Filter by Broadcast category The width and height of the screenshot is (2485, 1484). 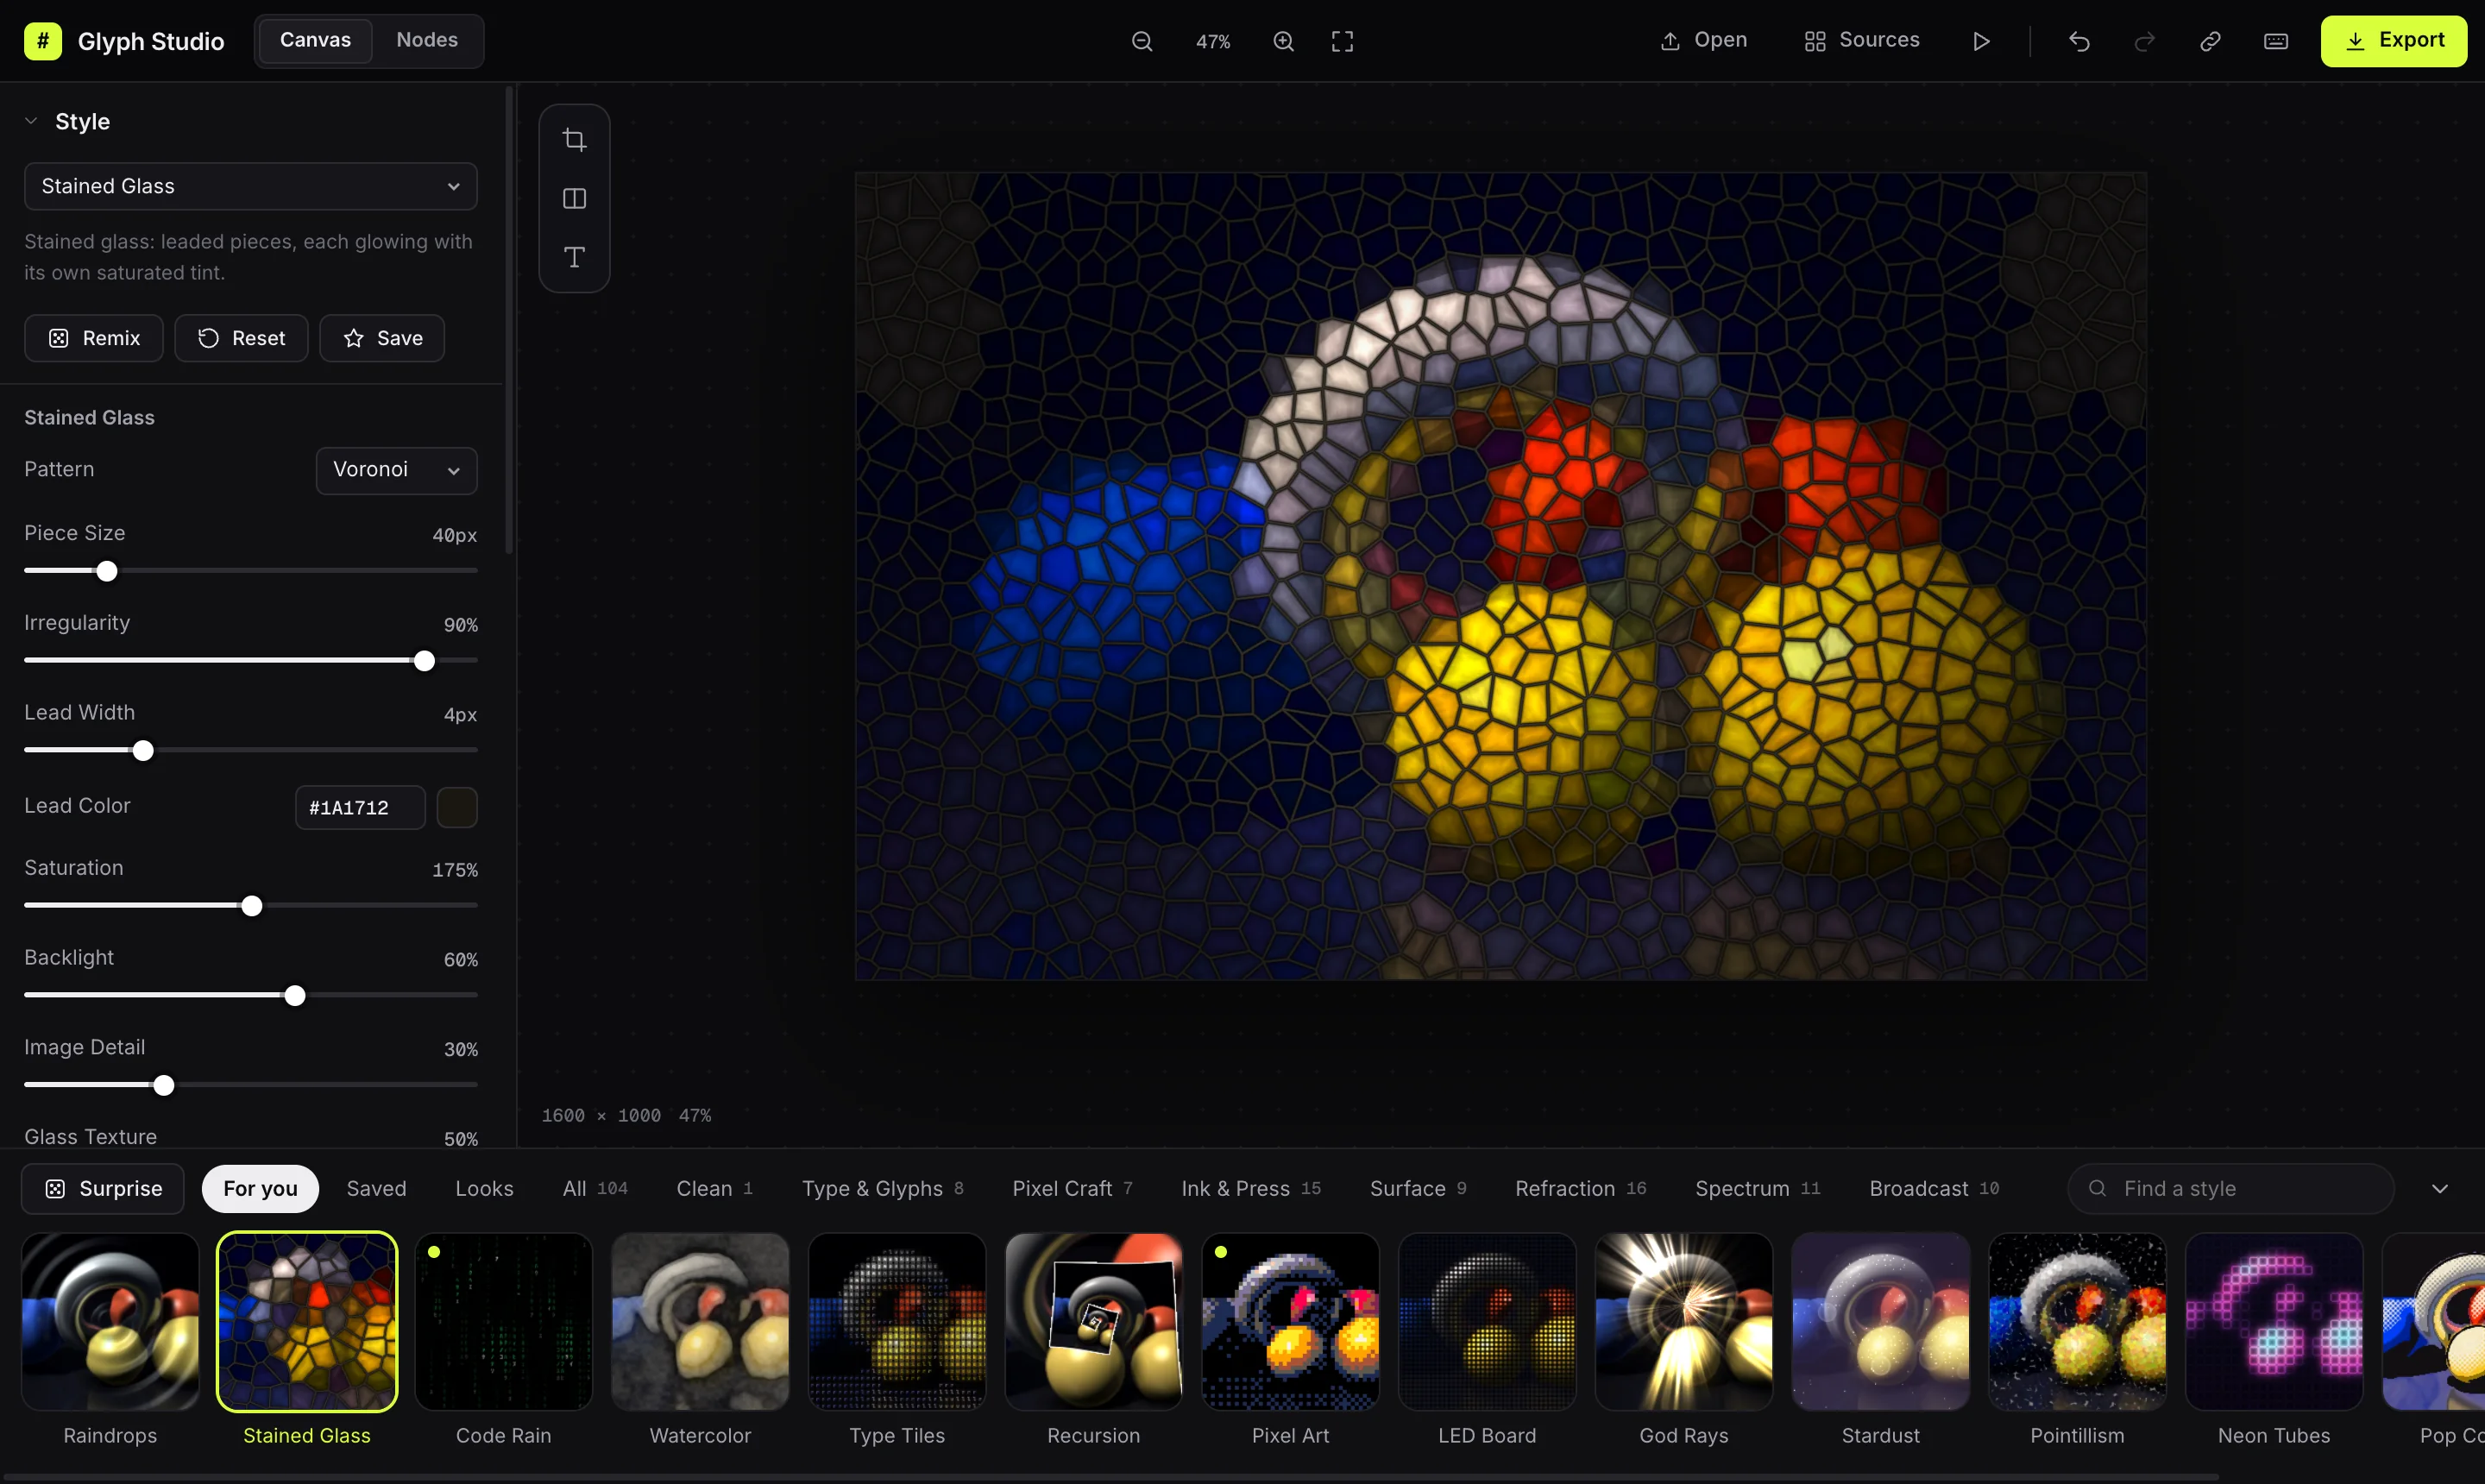pos(1934,1188)
